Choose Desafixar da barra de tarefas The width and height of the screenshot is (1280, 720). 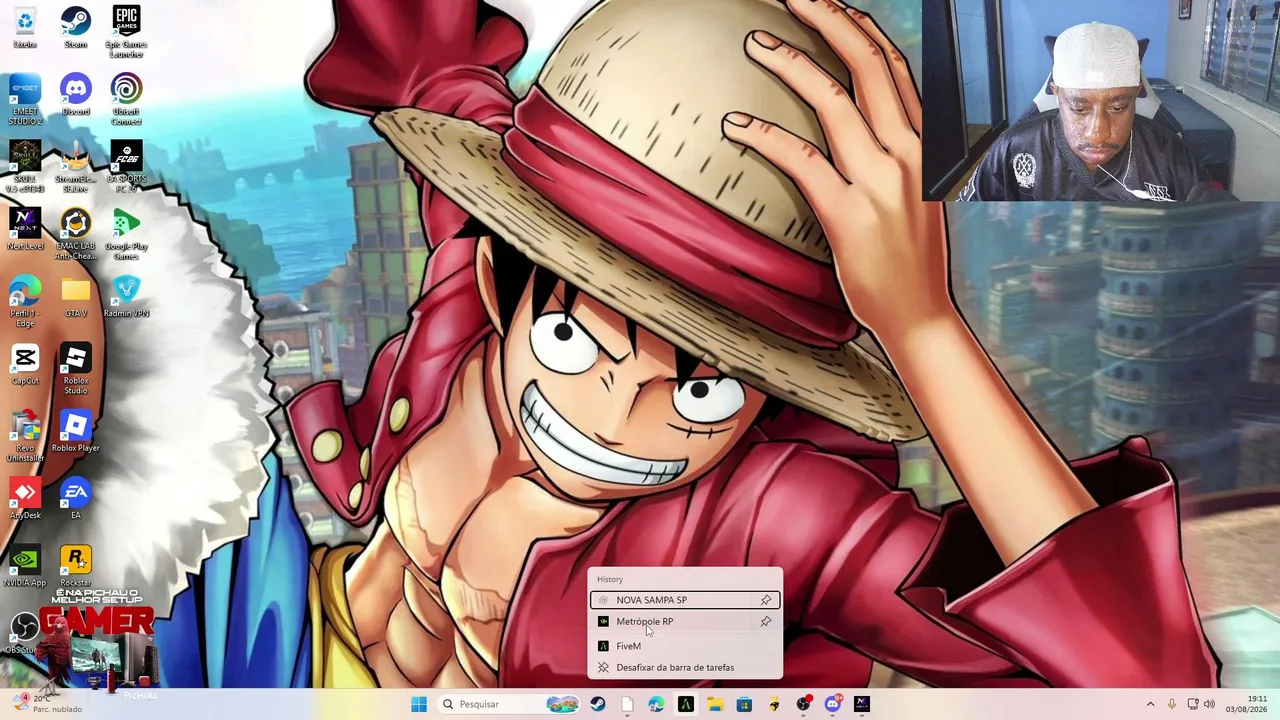pos(685,668)
